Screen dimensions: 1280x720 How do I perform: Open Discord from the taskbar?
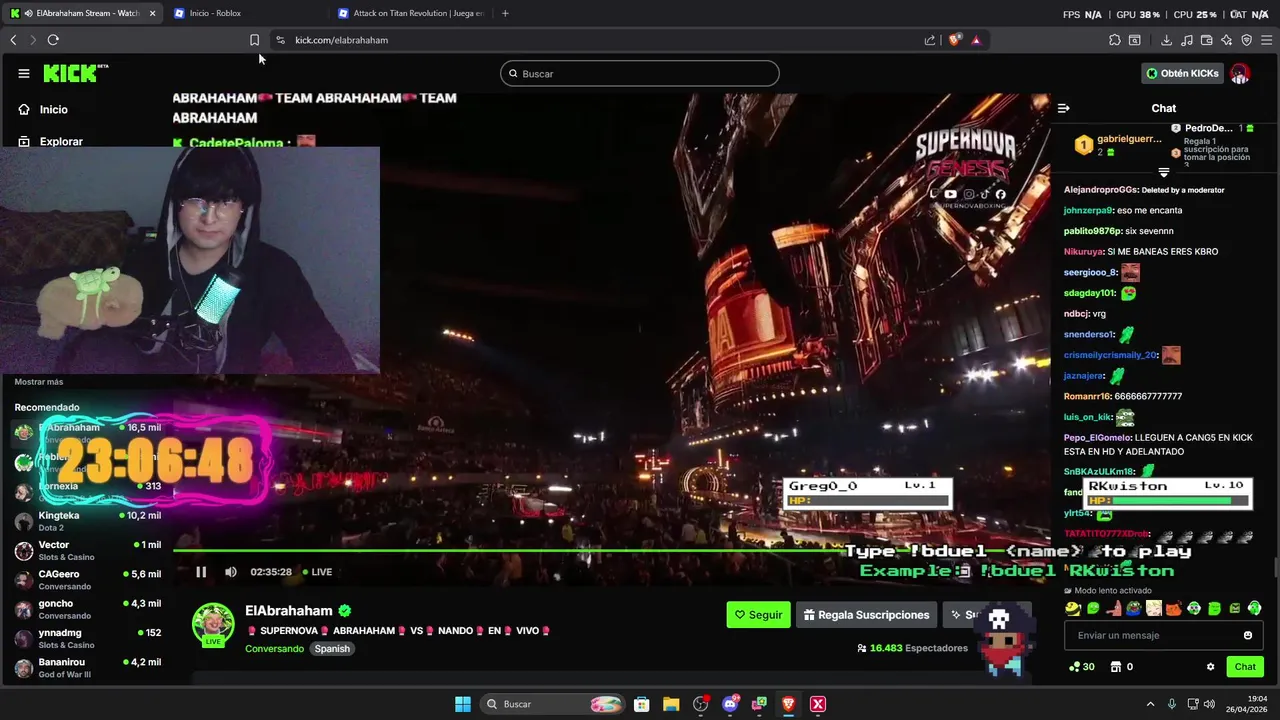coord(730,704)
